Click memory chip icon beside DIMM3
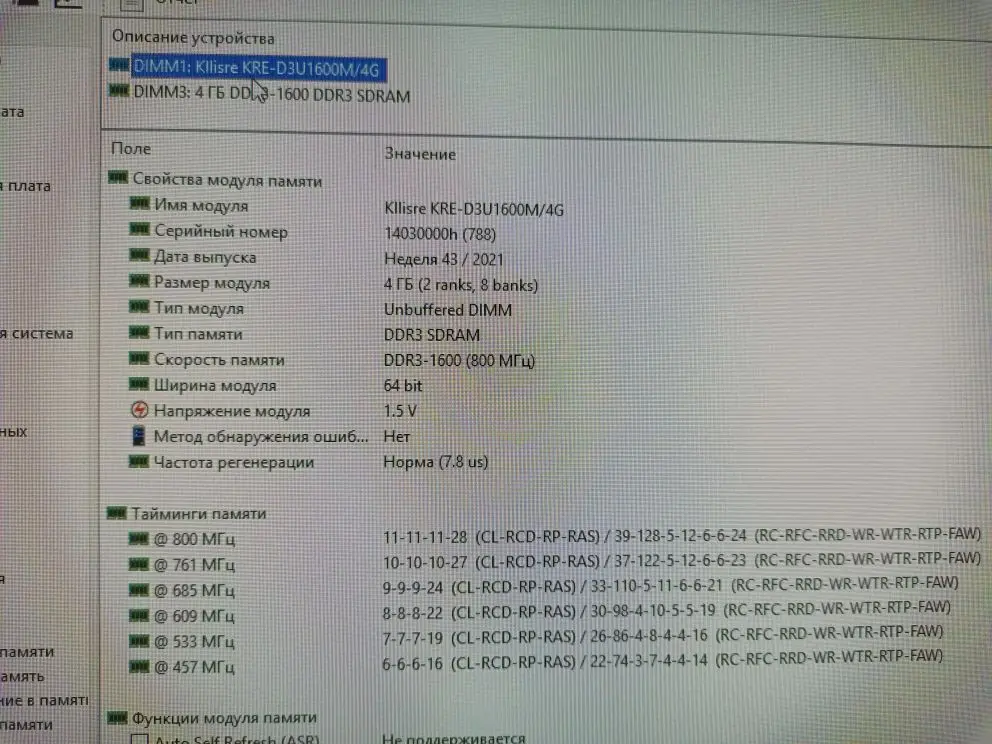 point(119,91)
